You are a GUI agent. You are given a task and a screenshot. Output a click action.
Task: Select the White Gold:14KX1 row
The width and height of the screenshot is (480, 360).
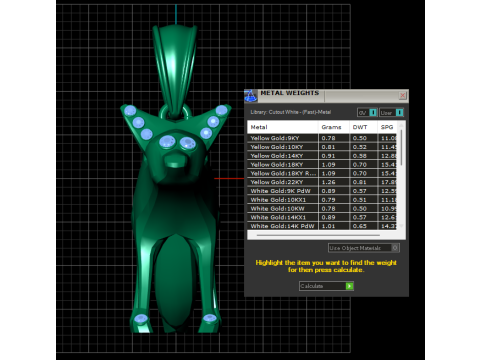pos(322,217)
